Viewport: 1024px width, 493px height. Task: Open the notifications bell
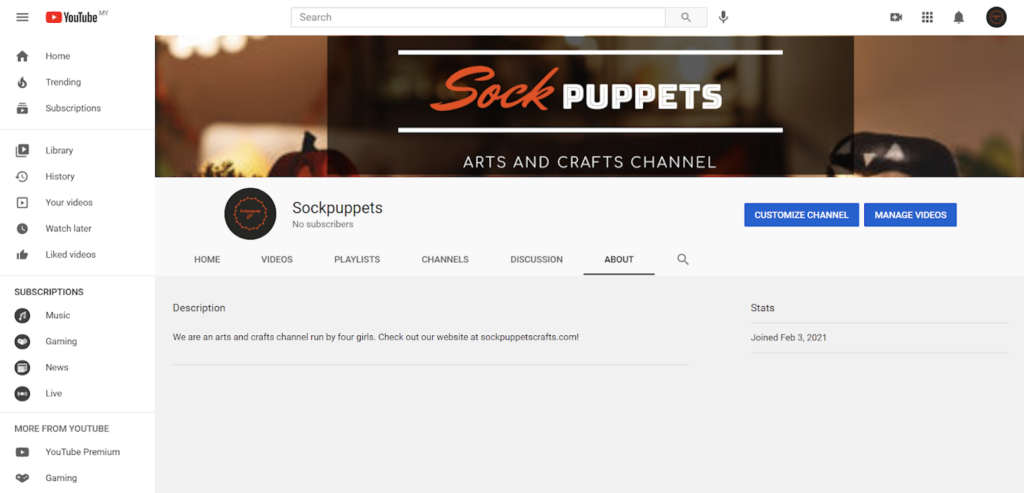coord(958,17)
